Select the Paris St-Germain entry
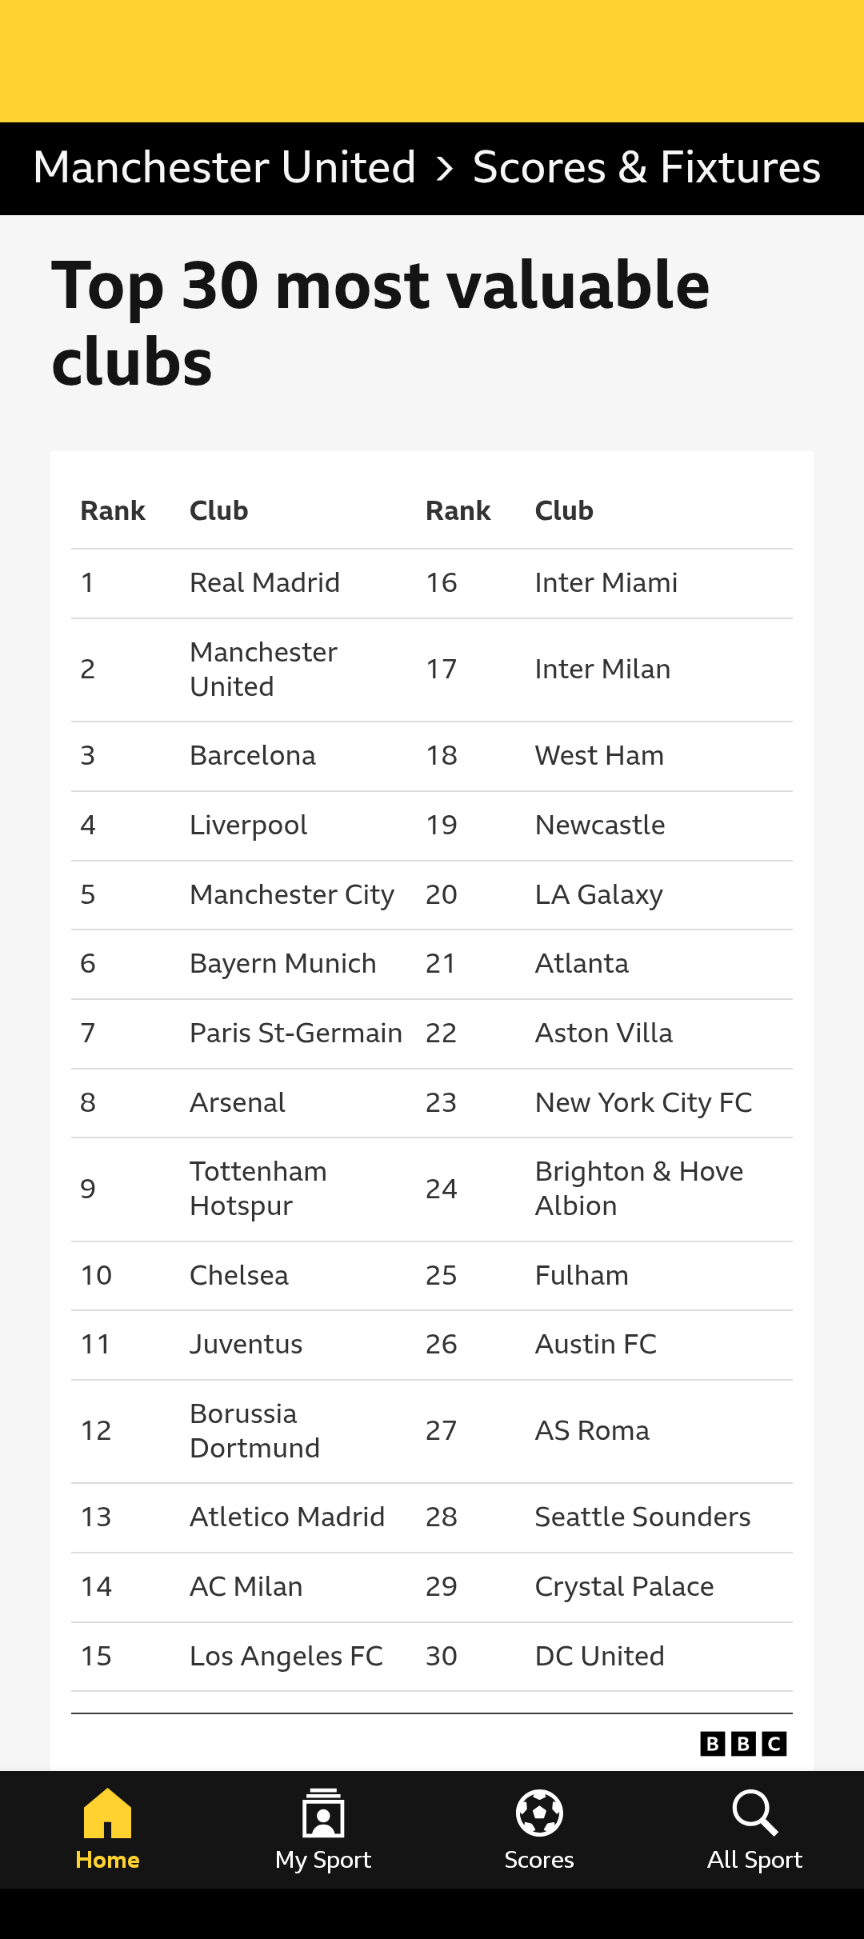Image resolution: width=864 pixels, height=1939 pixels. [296, 1033]
